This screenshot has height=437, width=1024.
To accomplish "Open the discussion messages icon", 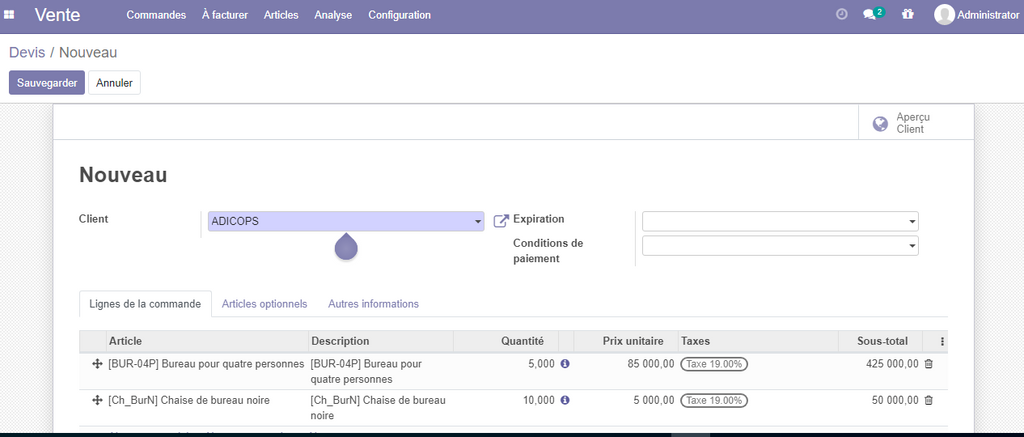I will 872,15.
